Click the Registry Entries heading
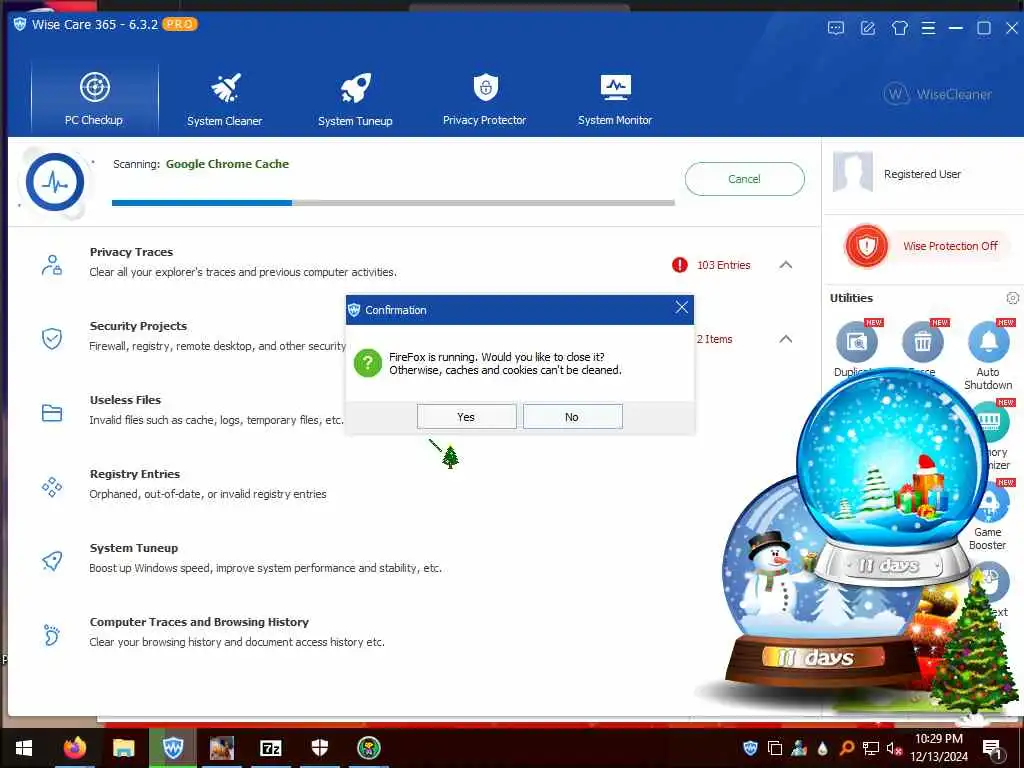The width and height of the screenshot is (1024, 768). pyautogui.click(x=135, y=474)
